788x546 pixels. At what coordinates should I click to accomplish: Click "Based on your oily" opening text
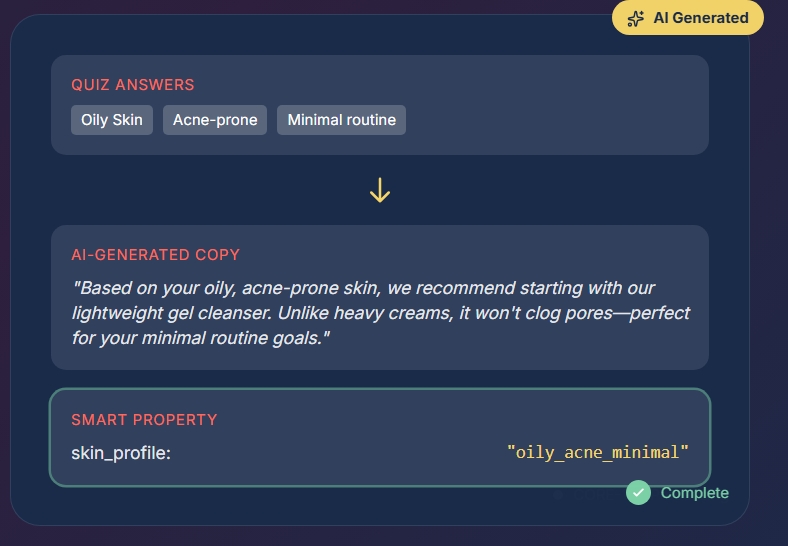(150, 288)
